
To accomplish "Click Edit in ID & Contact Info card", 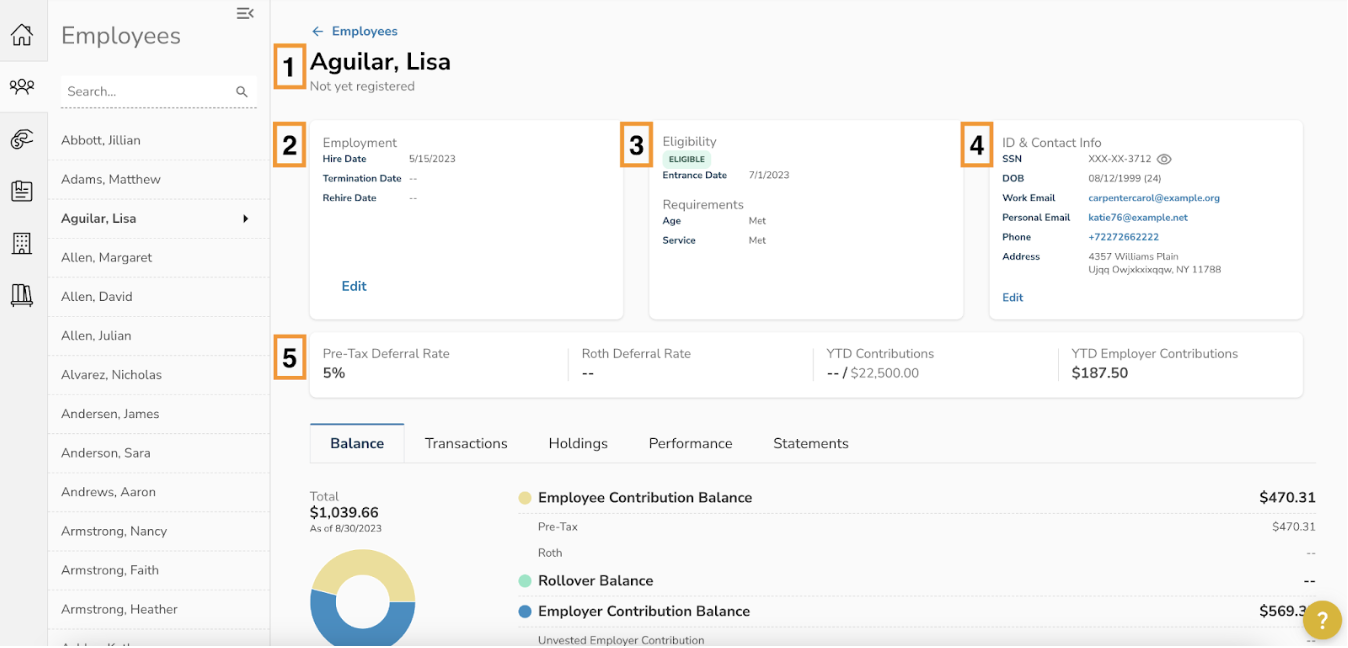I will [1013, 298].
